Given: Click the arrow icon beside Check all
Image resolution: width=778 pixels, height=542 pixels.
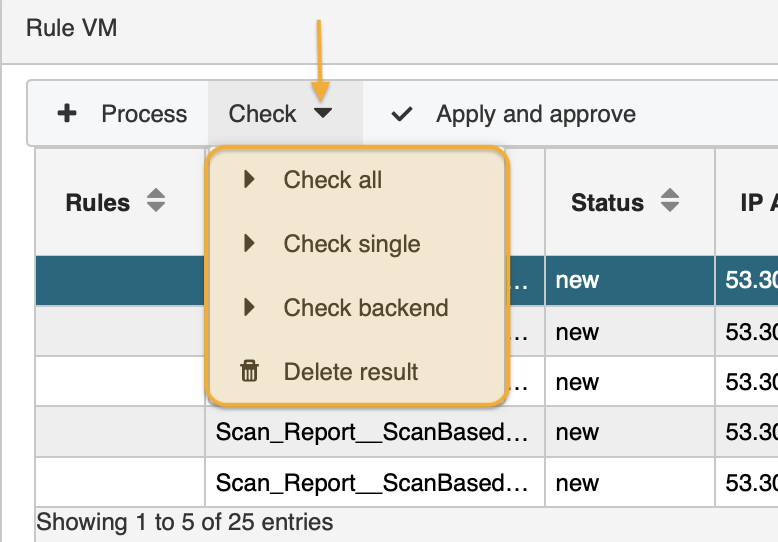Looking at the screenshot, I should click(249, 180).
